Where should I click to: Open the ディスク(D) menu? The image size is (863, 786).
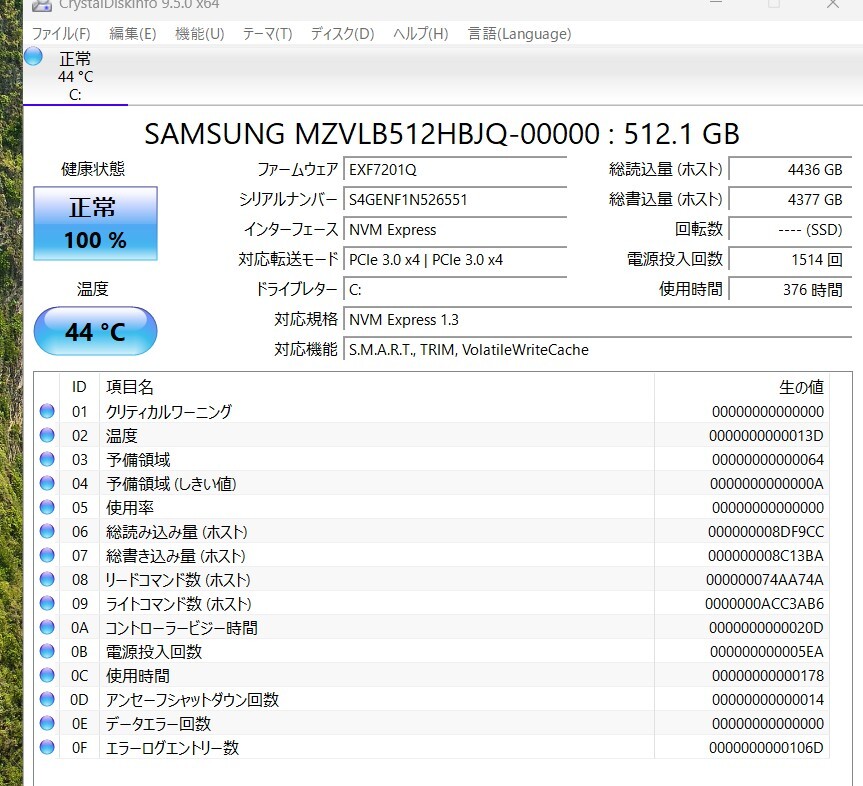[342, 34]
